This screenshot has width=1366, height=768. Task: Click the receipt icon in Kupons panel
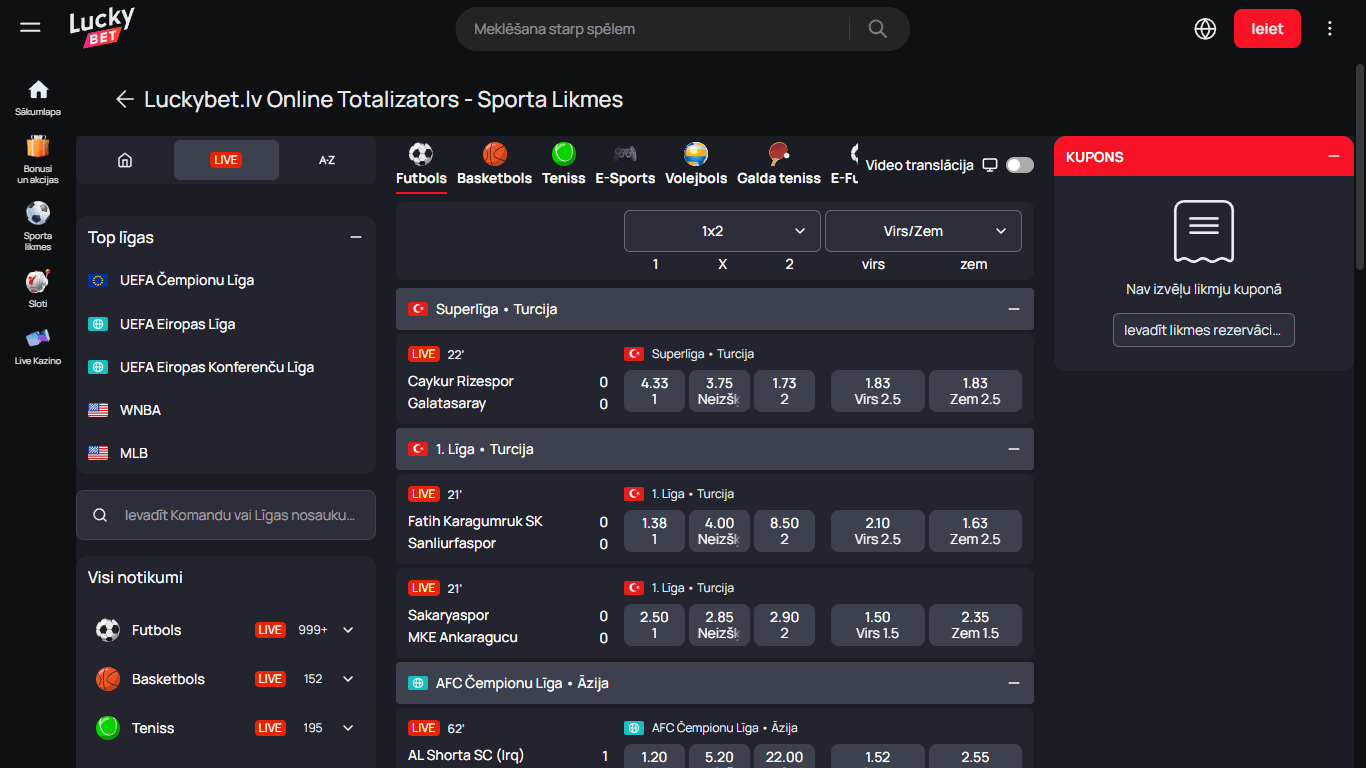(1204, 231)
